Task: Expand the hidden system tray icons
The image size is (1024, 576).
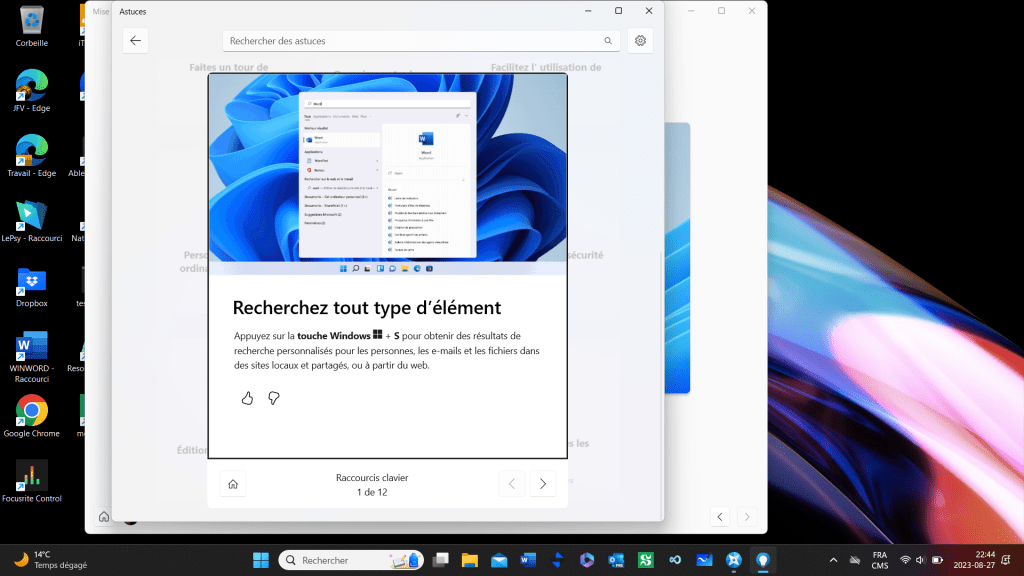Action: (833, 560)
